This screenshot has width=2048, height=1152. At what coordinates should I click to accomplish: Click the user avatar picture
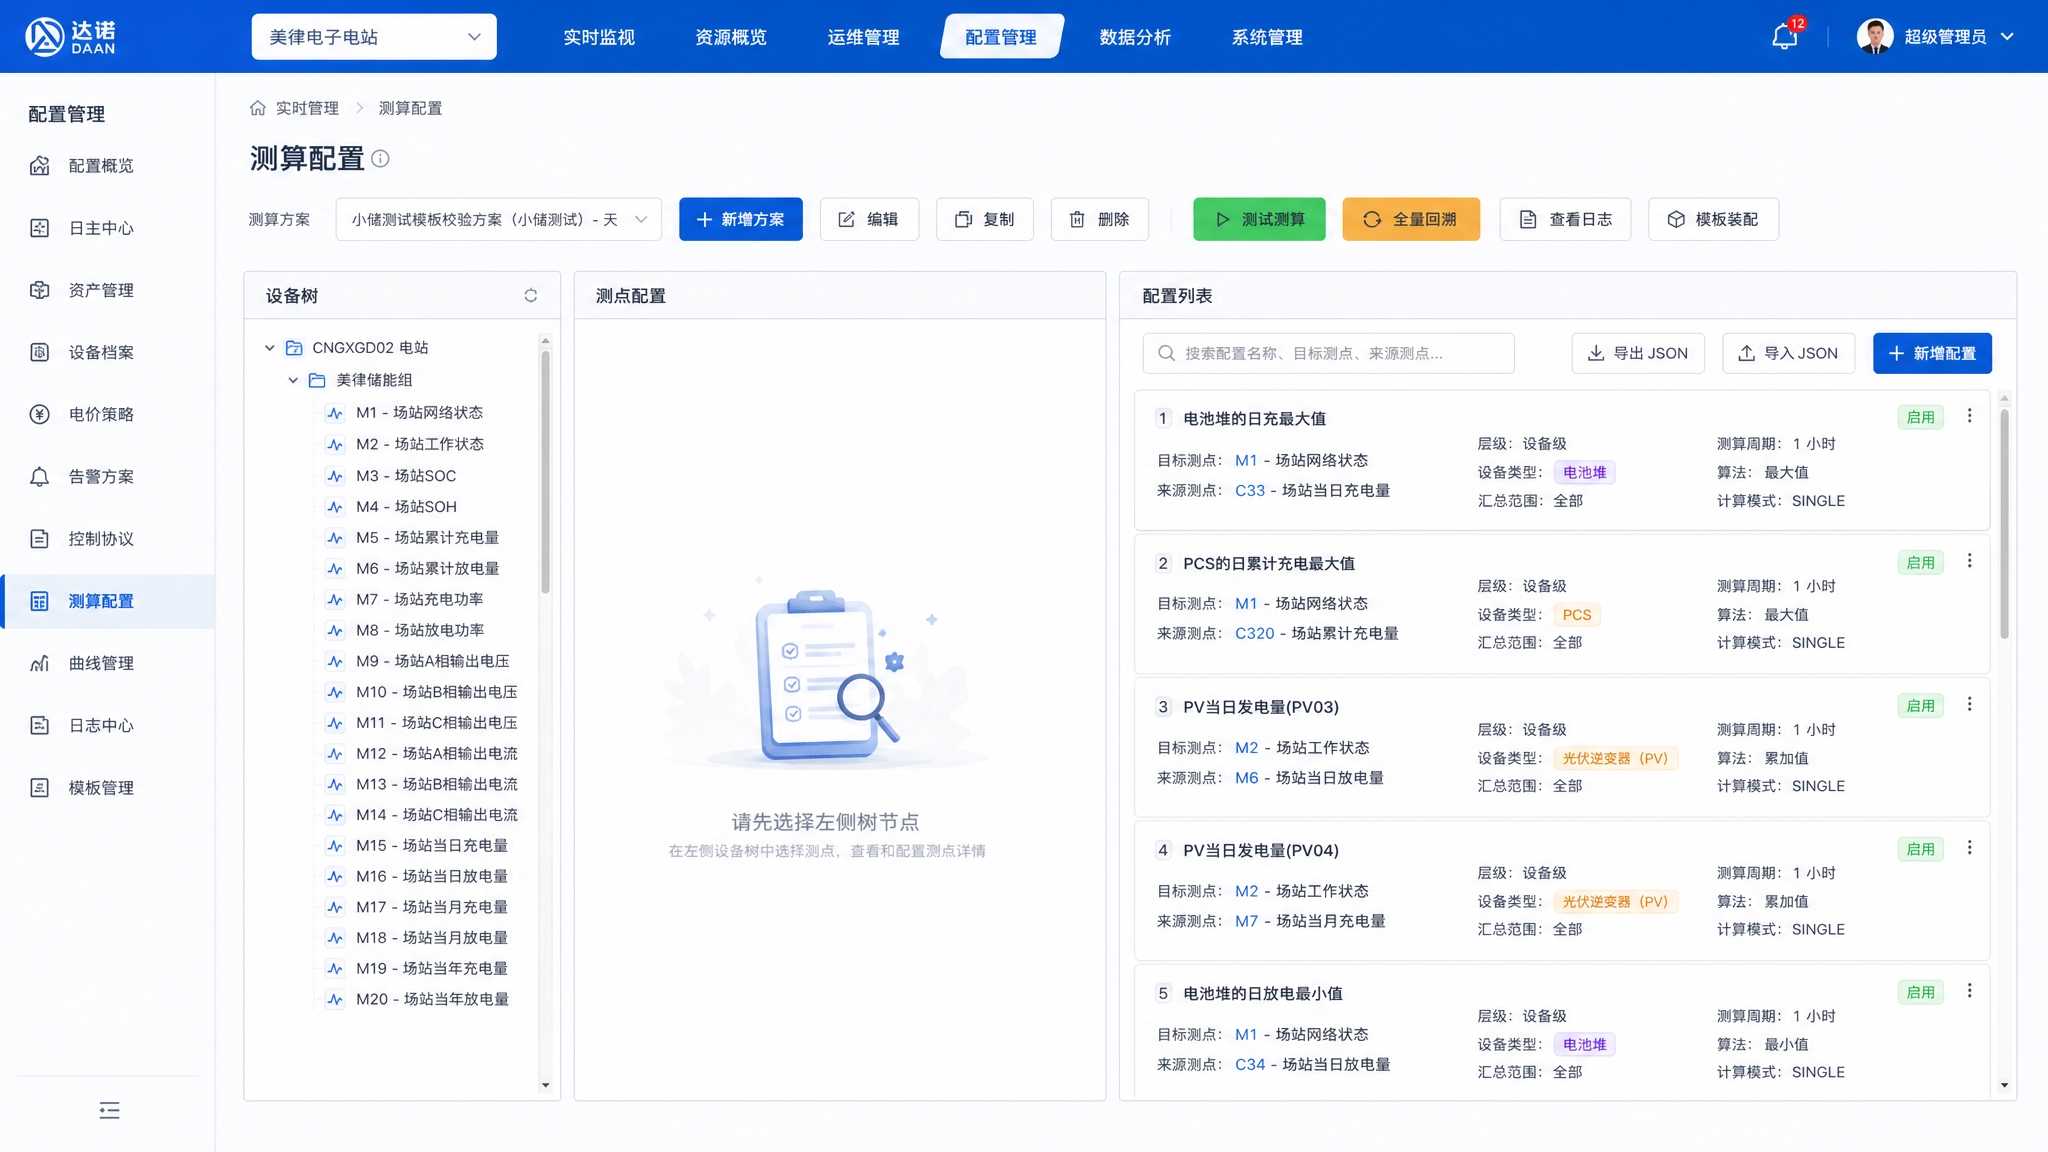coord(1875,37)
